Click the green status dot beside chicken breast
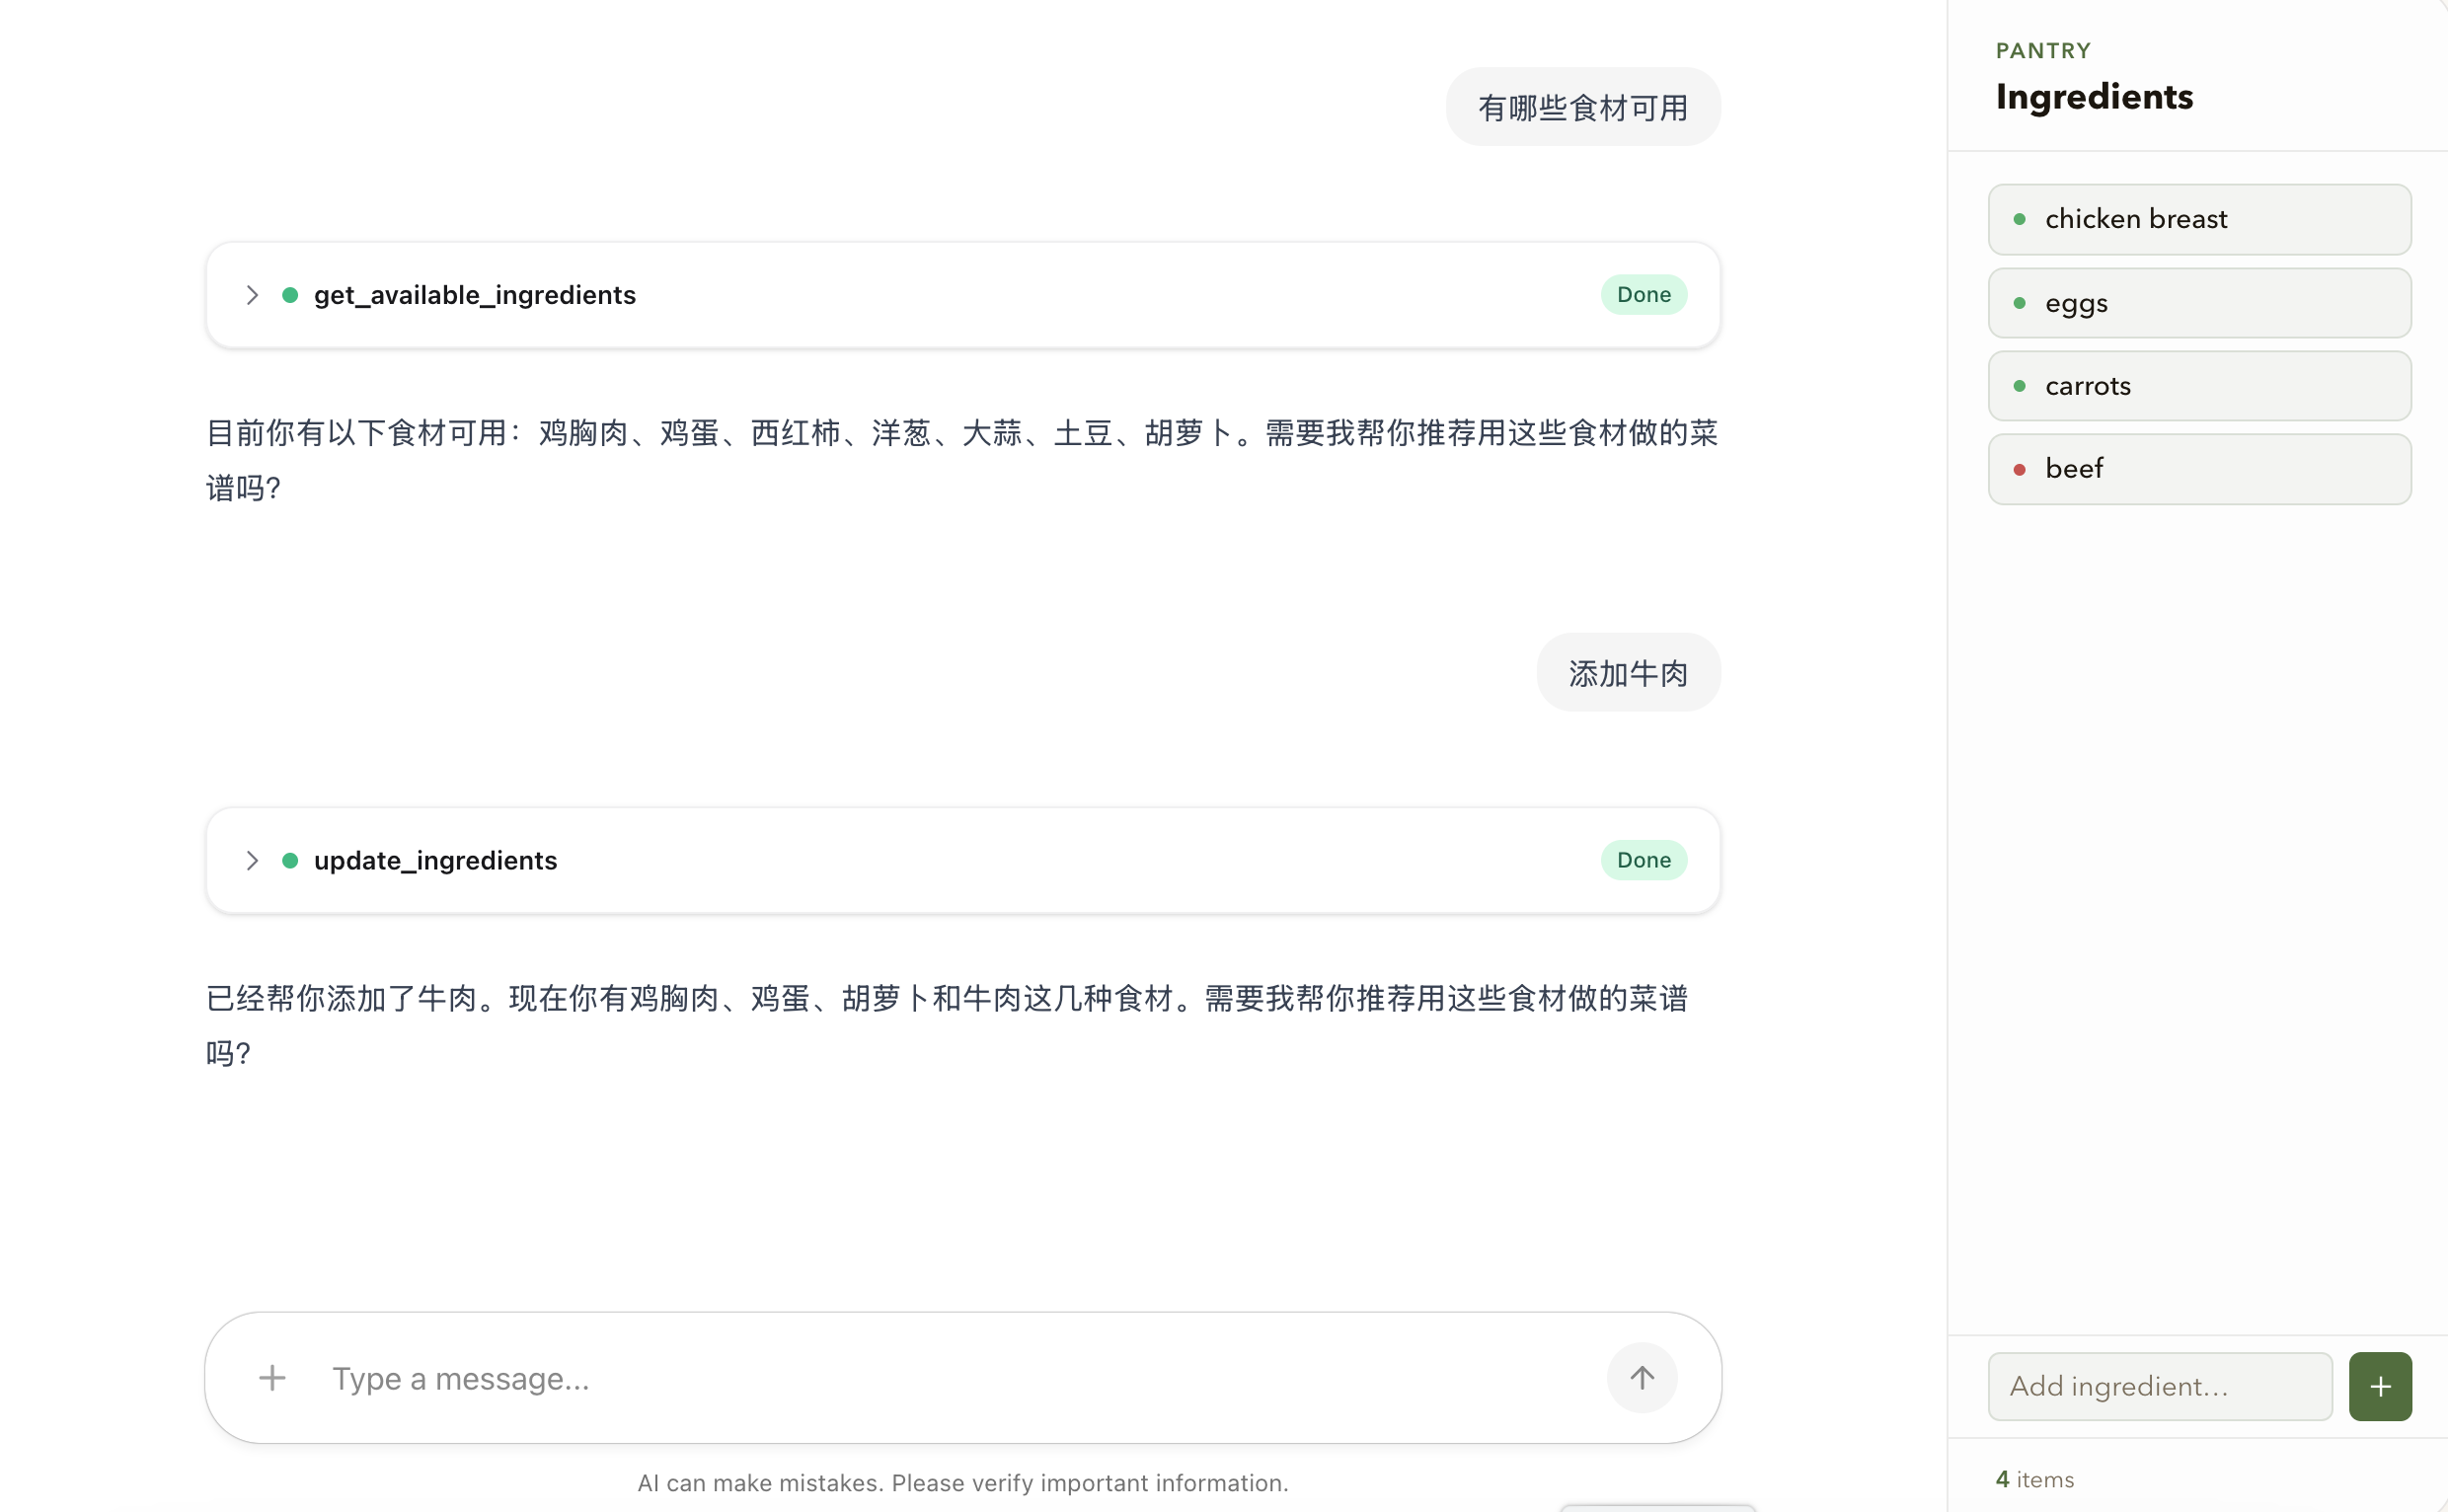This screenshot has width=2448, height=1512. [2019, 219]
